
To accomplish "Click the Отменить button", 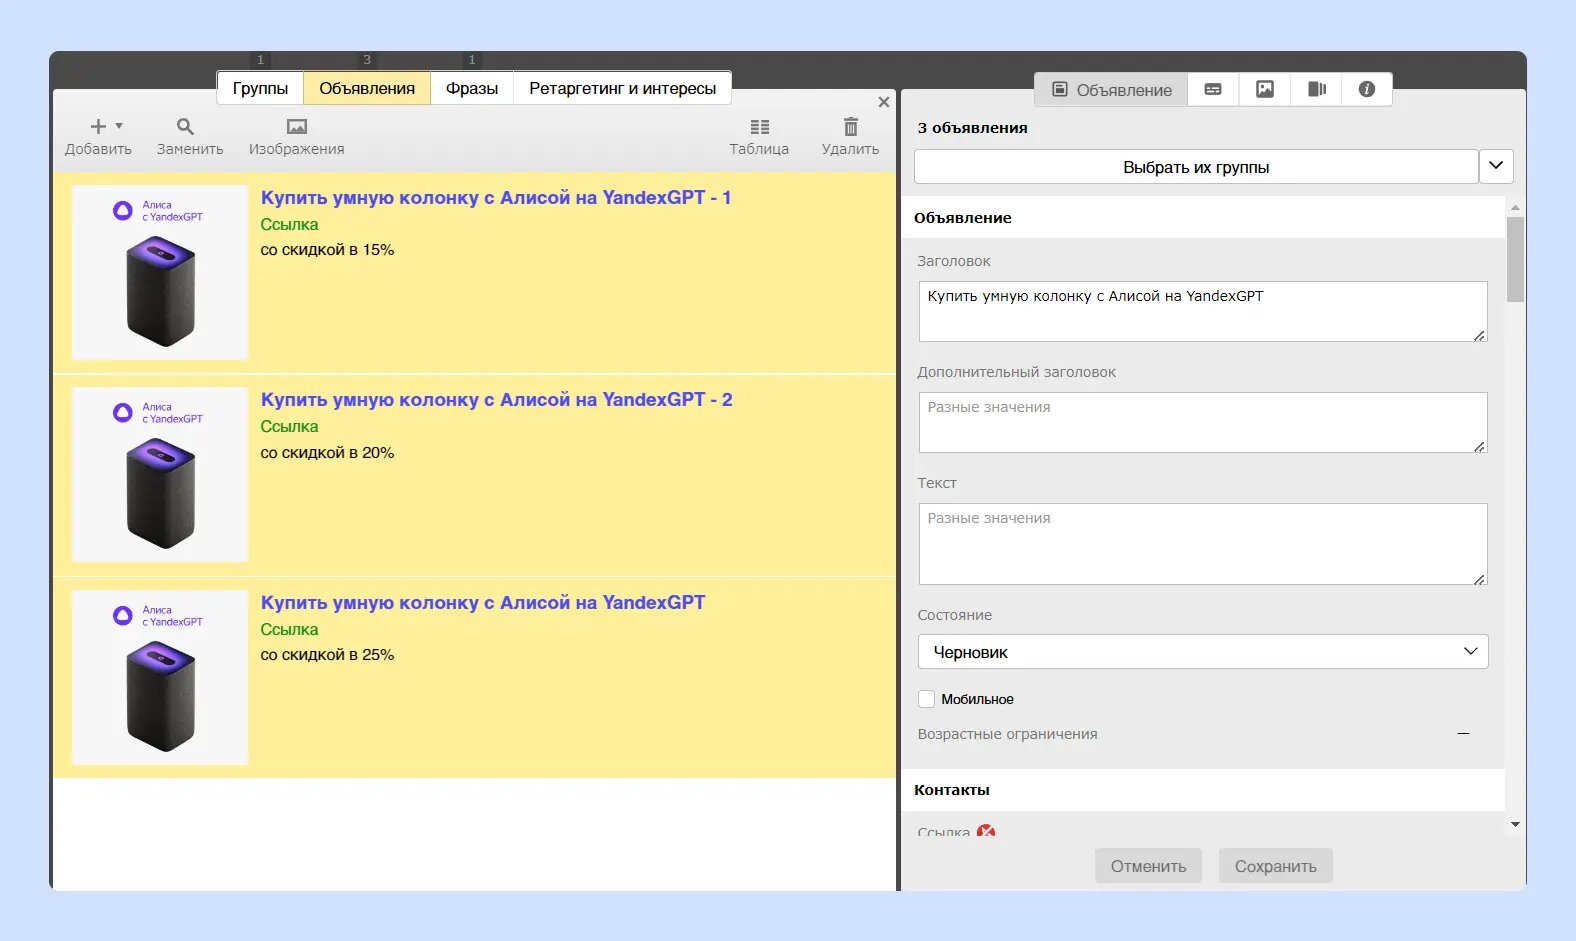I will pyautogui.click(x=1148, y=866).
